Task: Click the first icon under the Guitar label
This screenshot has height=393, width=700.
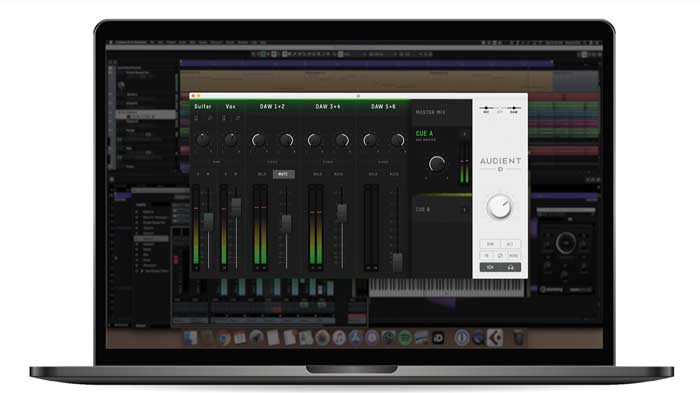Action: (196, 118)
